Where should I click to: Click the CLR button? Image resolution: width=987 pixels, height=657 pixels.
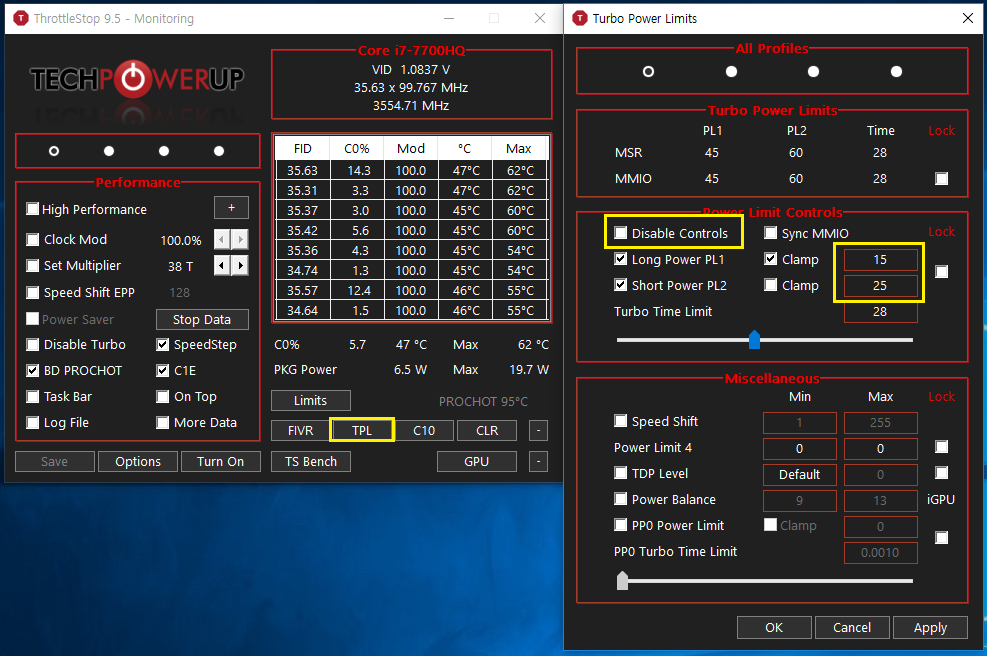[x=487, y=430]
